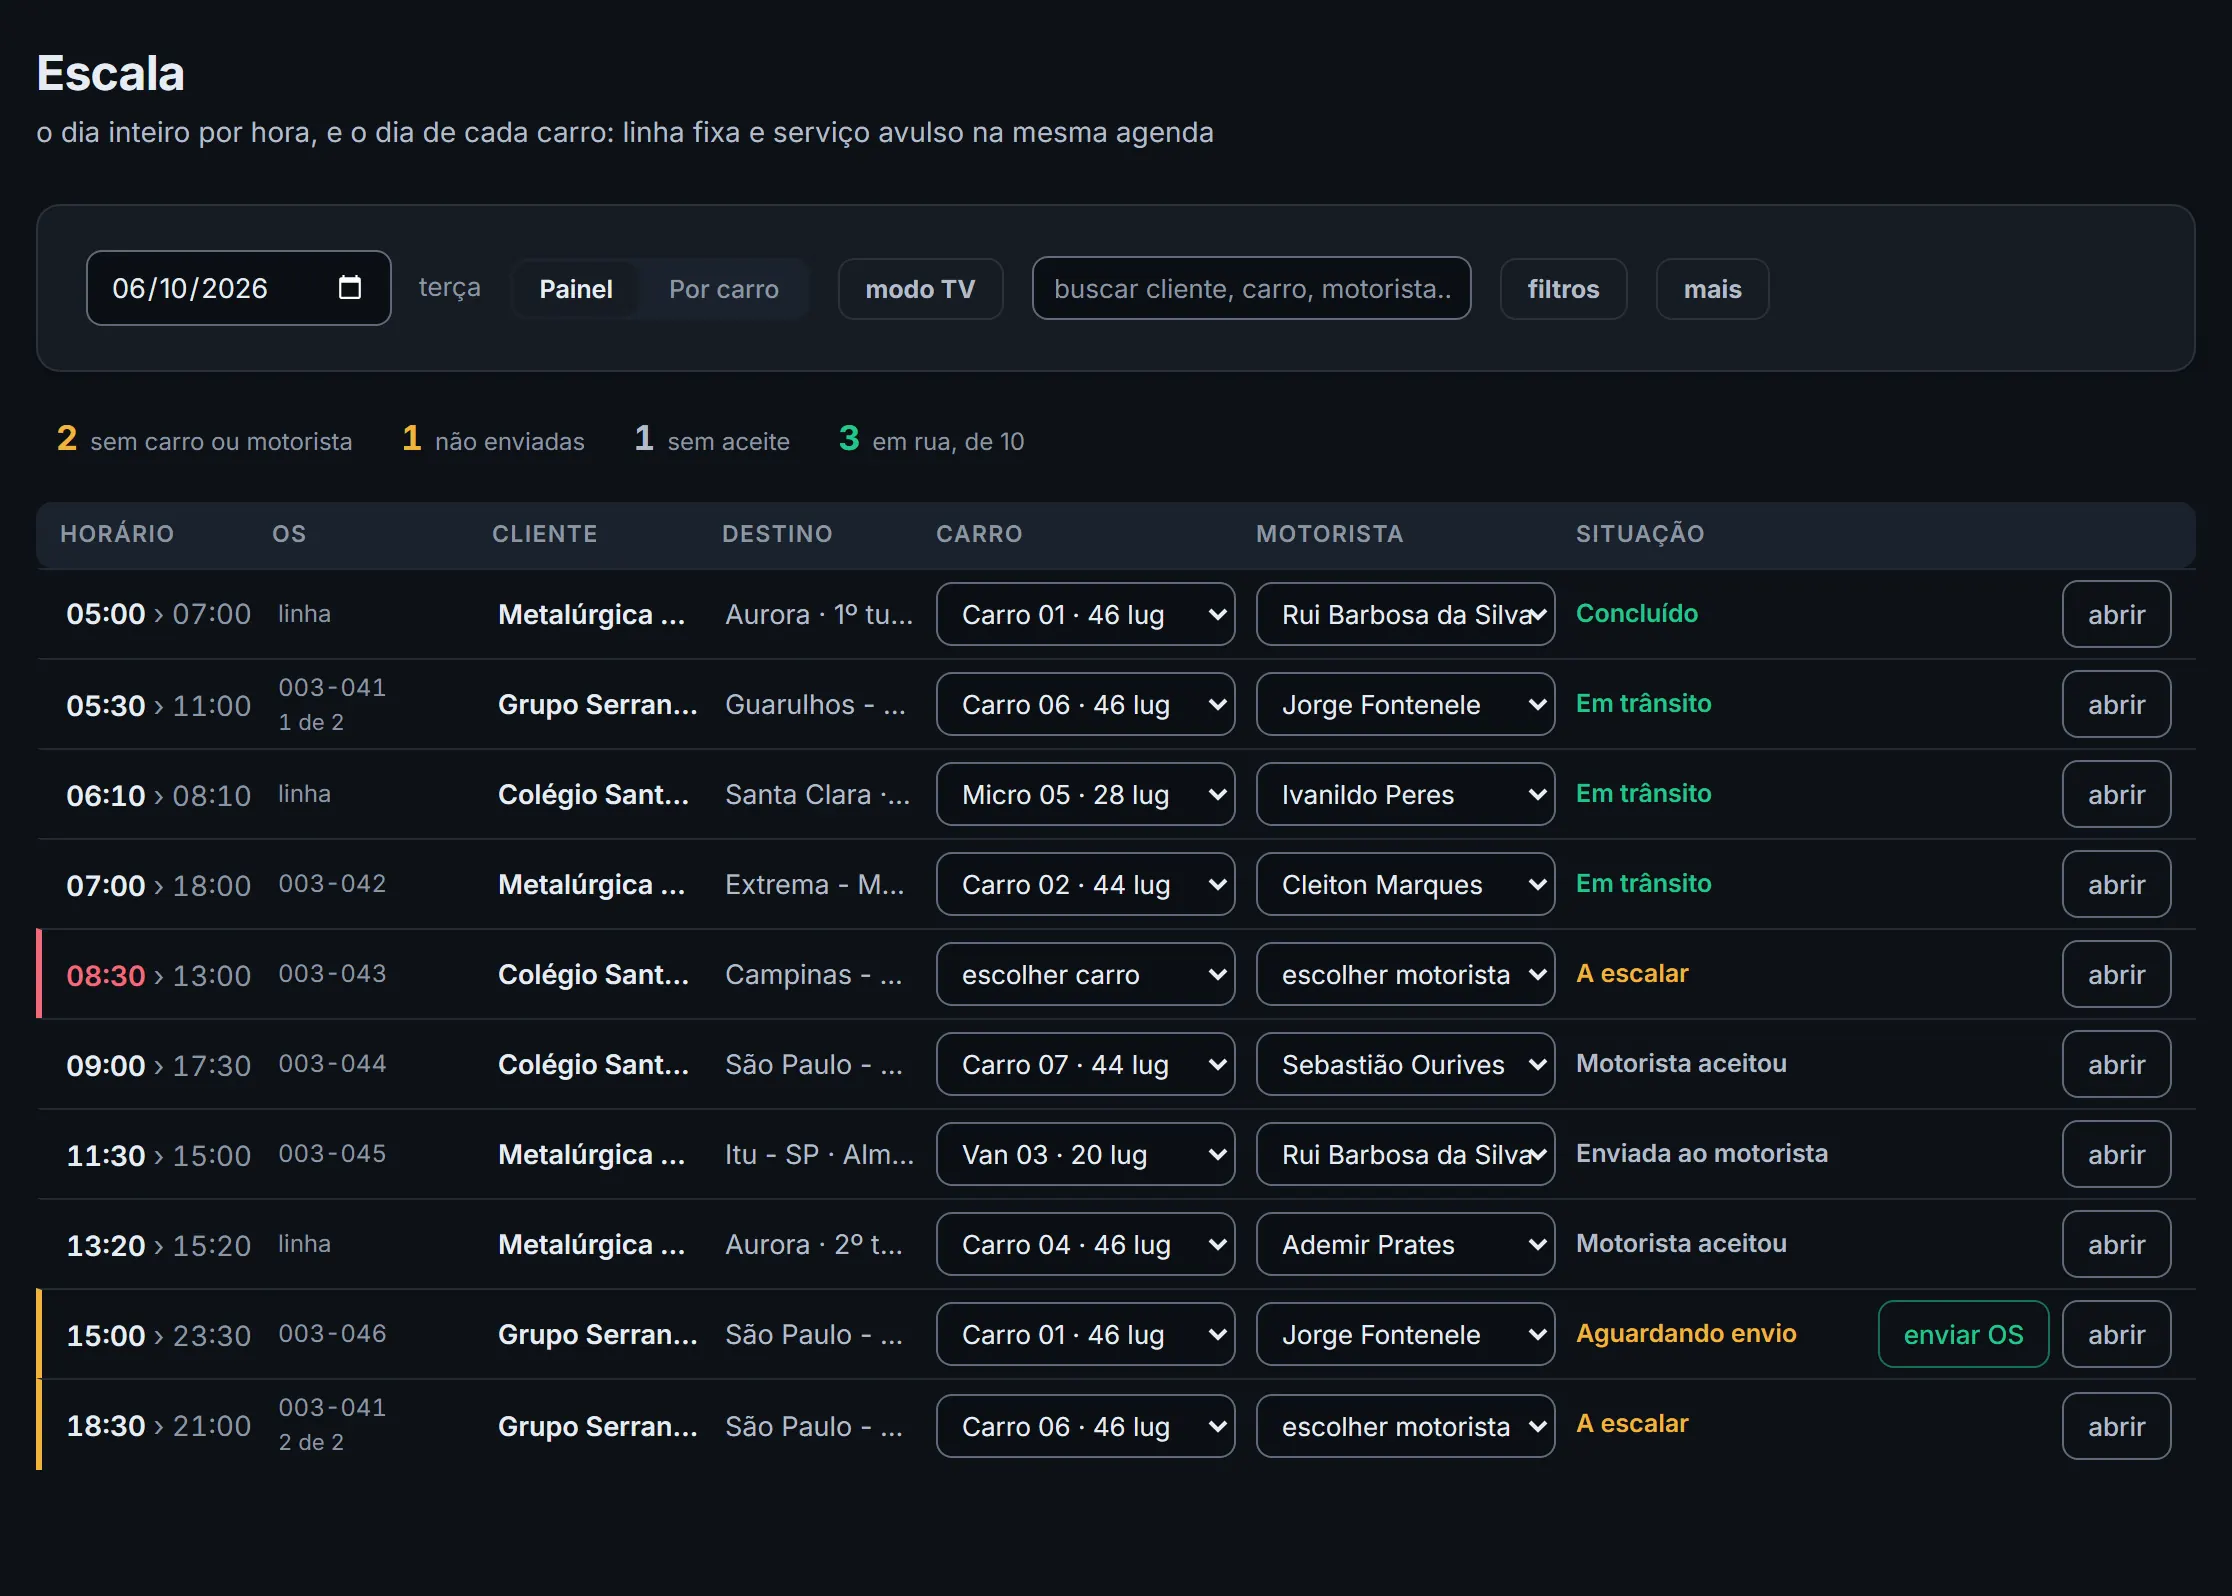The width and height of the screenshot is (2232, 1596).
Task: Open Micro 05 · 28 lug dropdown
Action: point(1086,794)
